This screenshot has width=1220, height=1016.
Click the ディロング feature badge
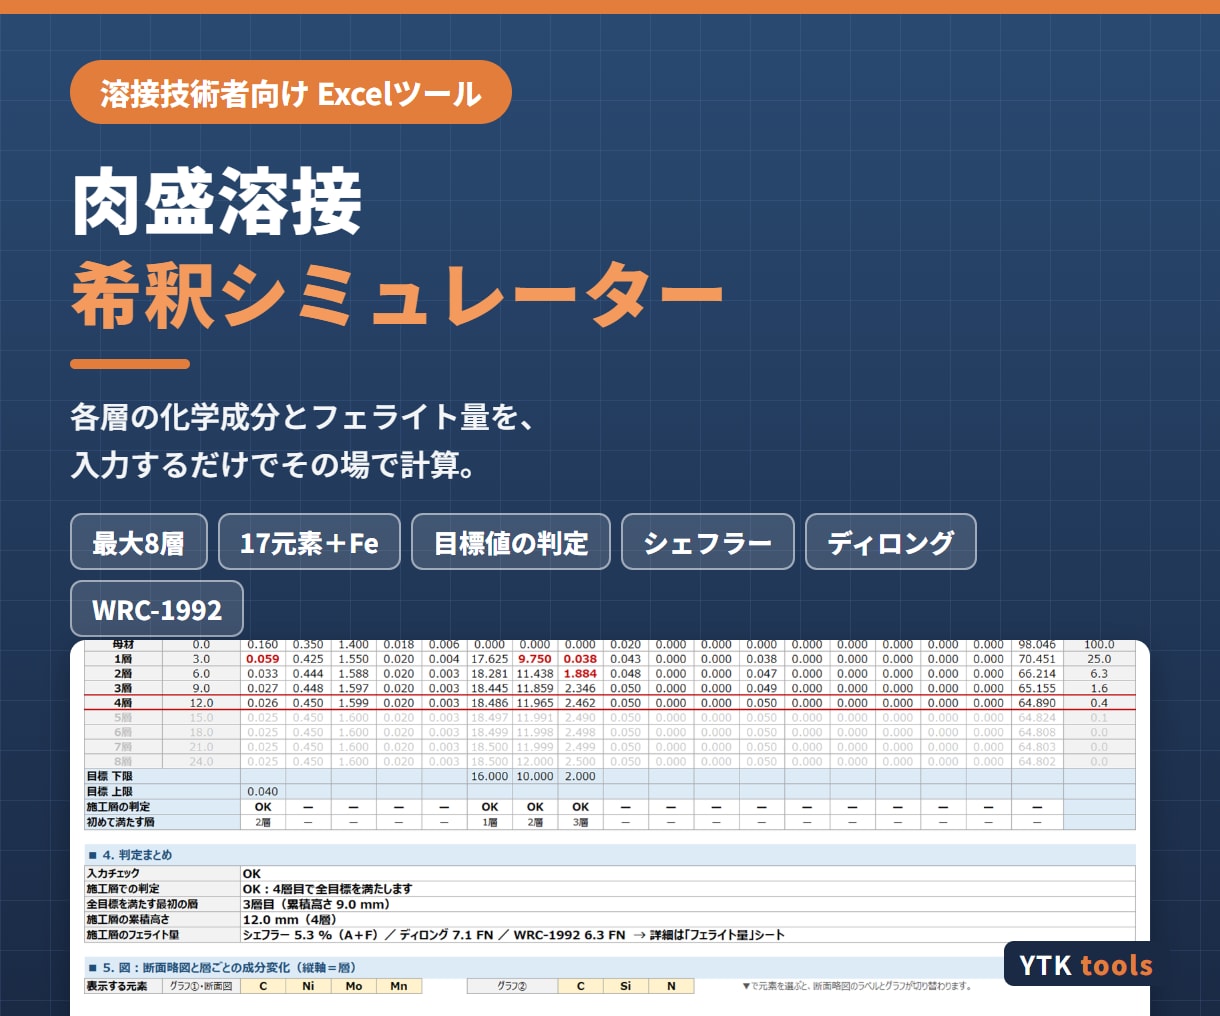890,542
